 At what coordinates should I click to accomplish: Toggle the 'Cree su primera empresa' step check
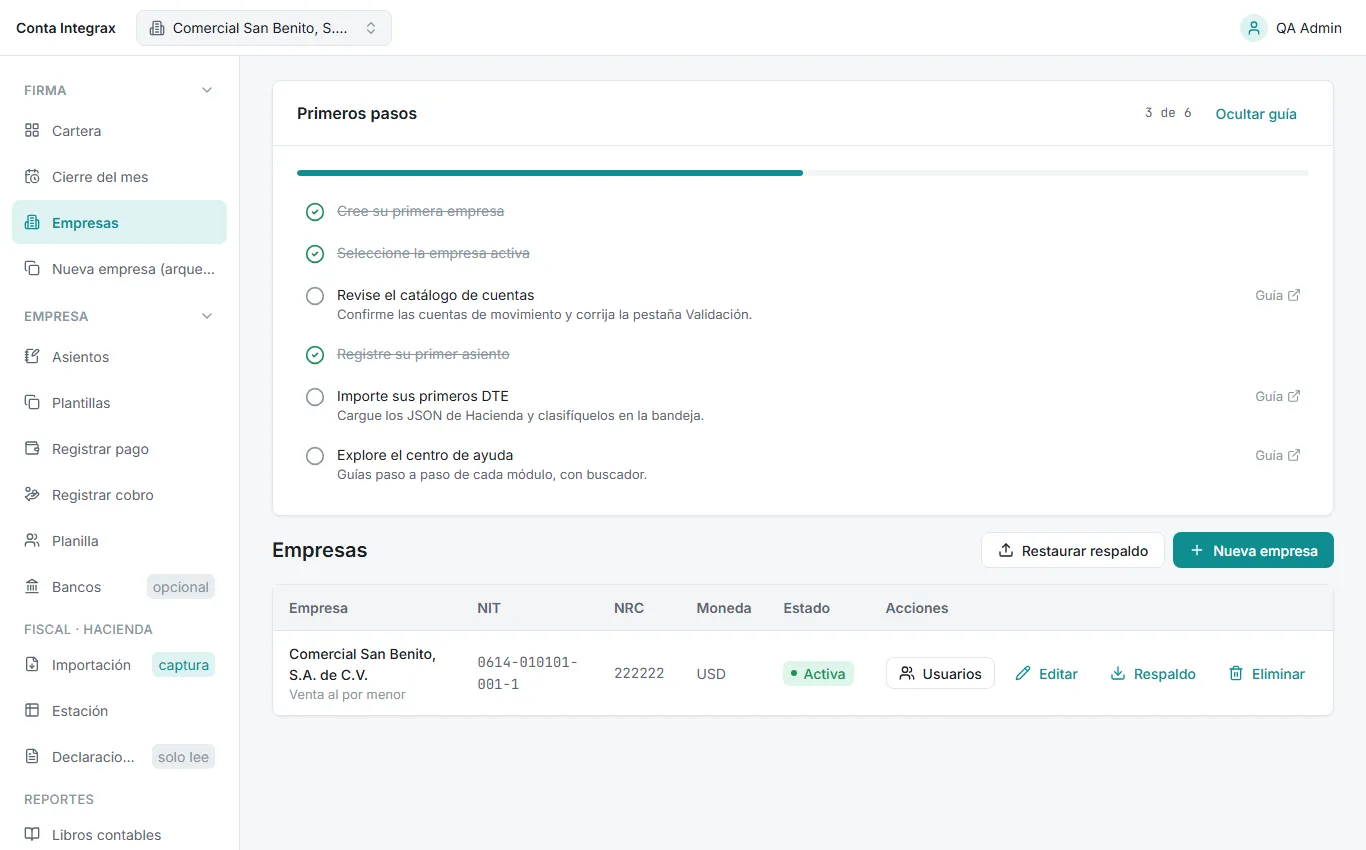click(x=315, y=212)
